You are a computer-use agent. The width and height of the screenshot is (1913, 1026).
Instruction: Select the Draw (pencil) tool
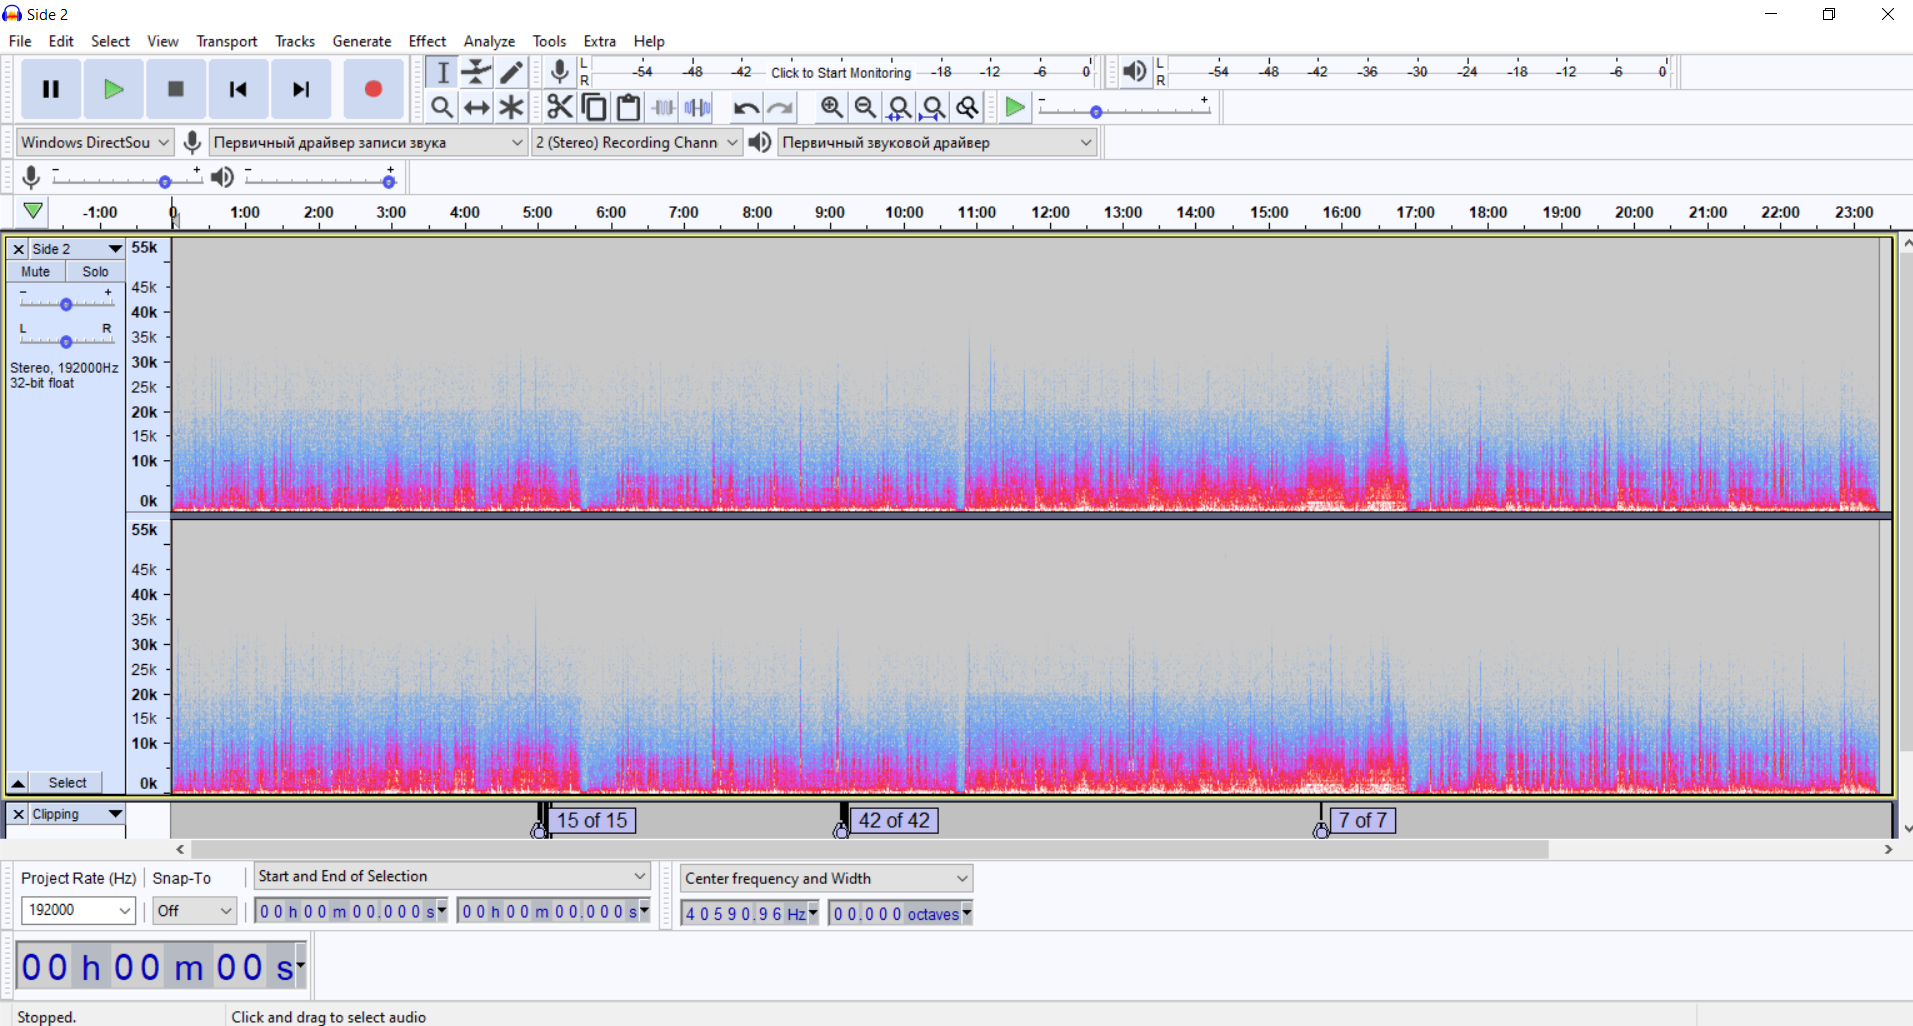511,72
